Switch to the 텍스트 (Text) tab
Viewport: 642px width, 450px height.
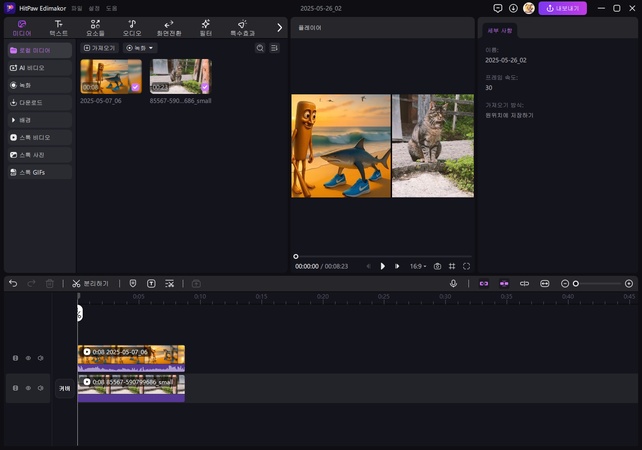click(59, 27)
